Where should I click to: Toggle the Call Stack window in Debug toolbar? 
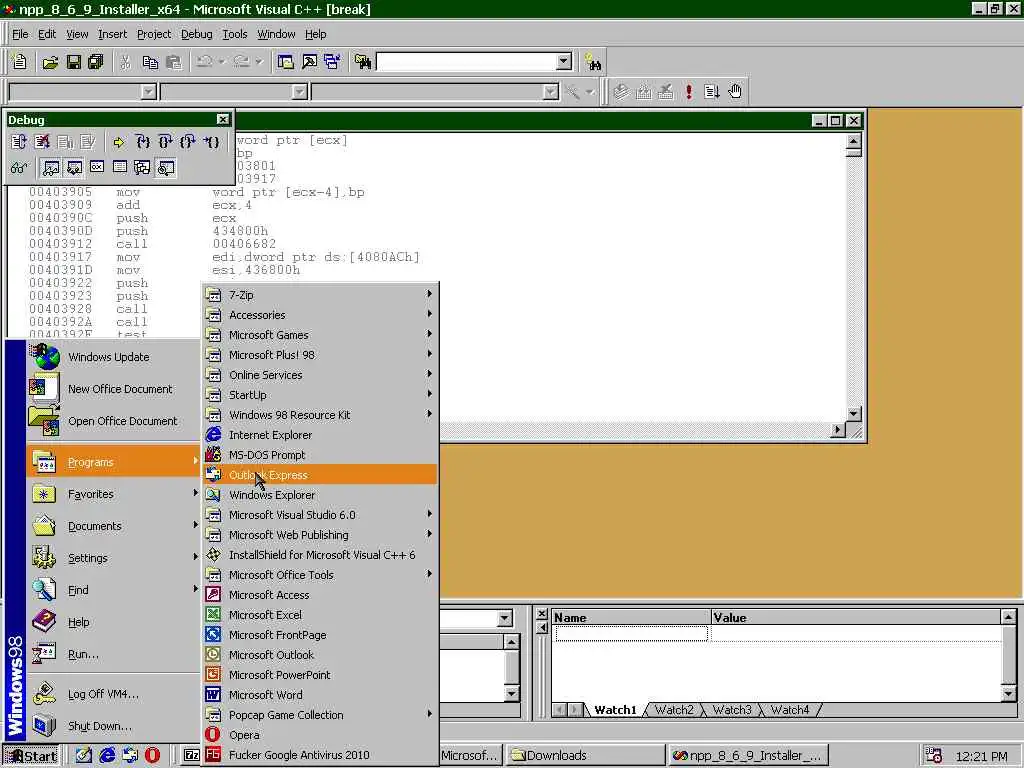coord(142,168)
